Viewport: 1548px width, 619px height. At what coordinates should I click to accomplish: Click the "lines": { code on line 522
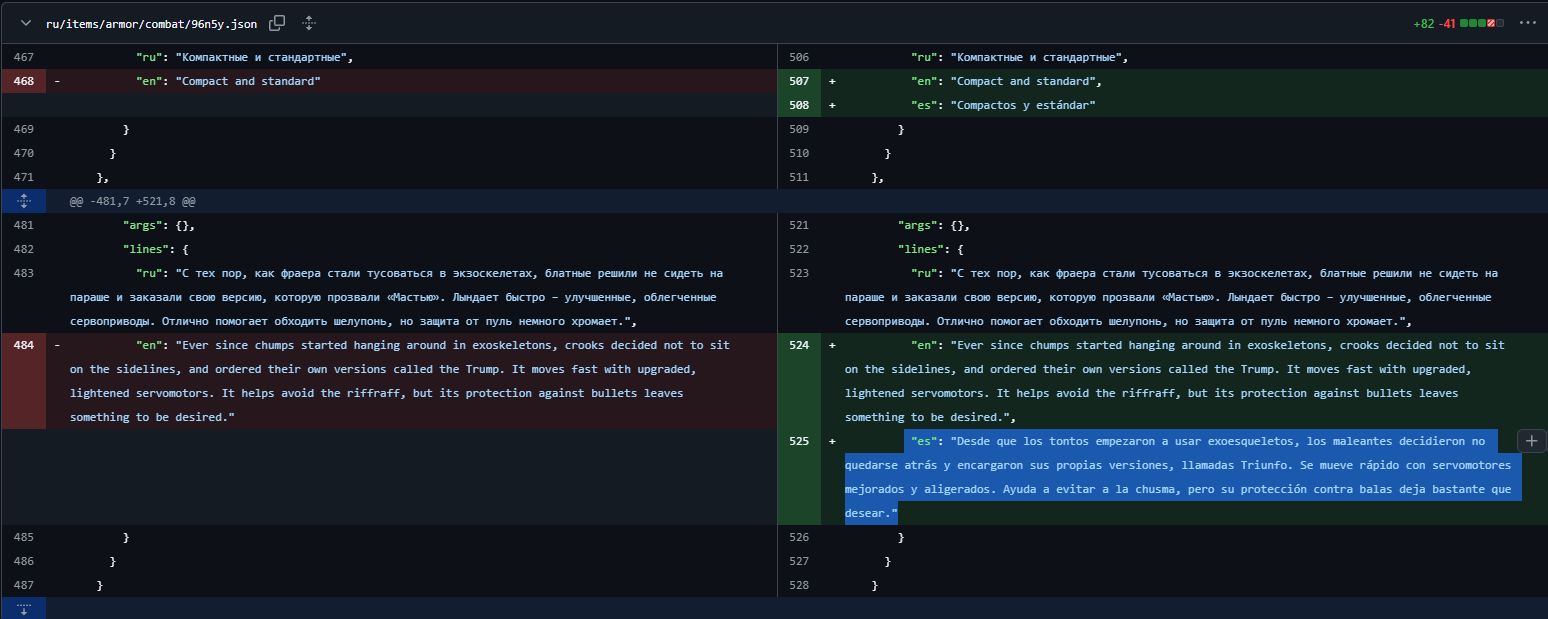(931, 249)
